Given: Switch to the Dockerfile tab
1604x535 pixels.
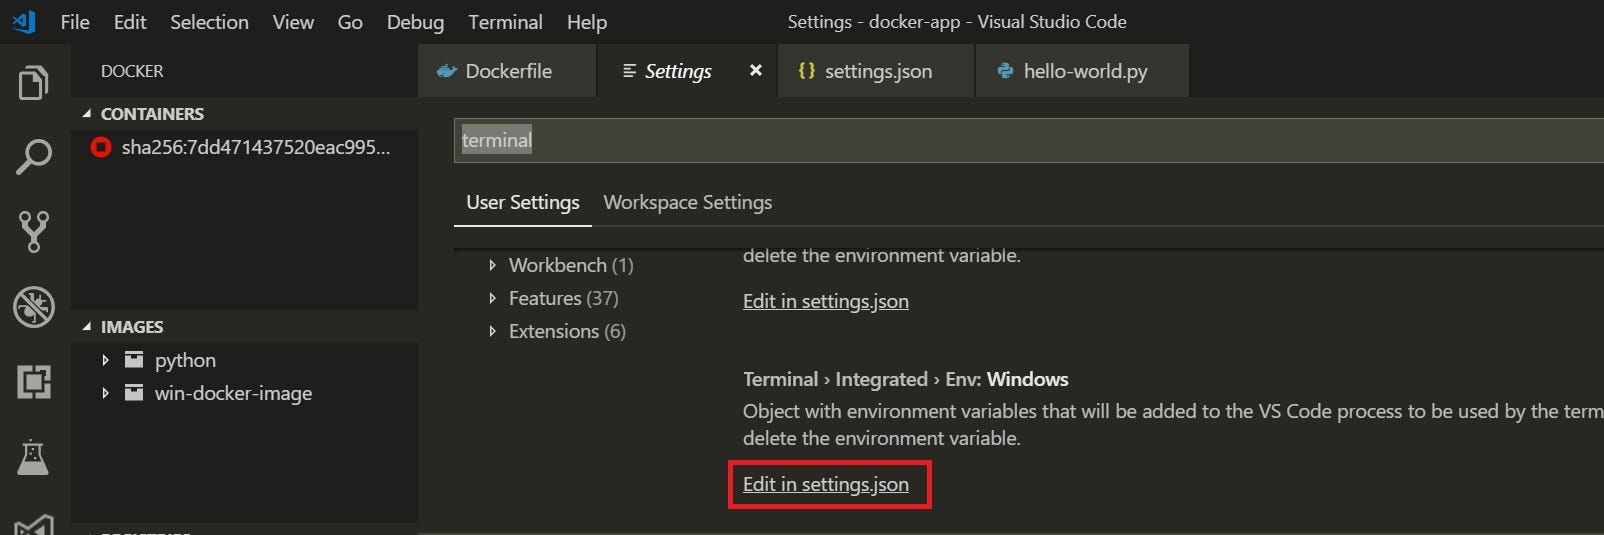Looking at the screenshot, I should coord(507,71).
